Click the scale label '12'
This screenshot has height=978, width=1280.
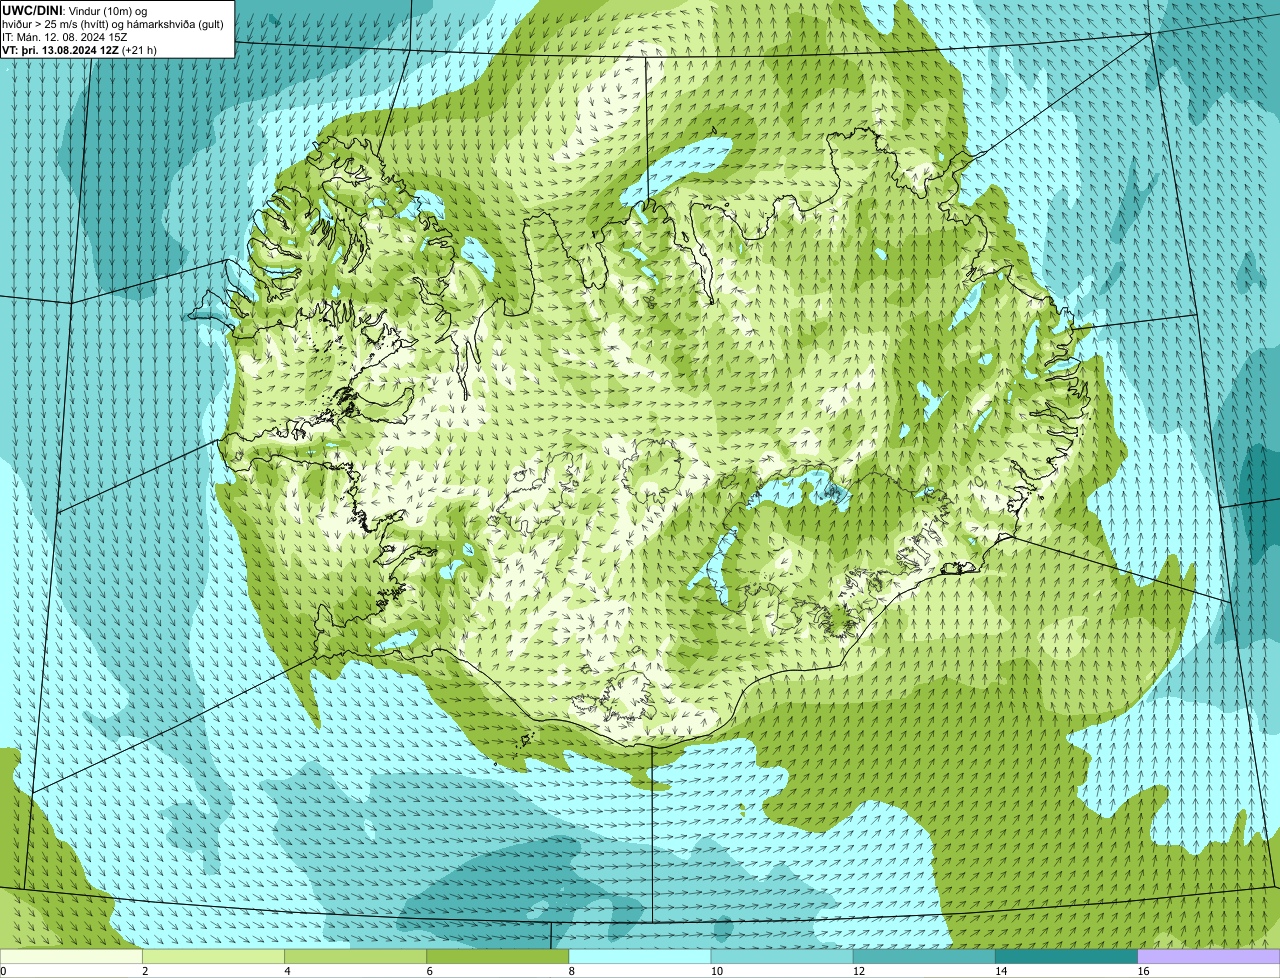(x=859, y=971)
